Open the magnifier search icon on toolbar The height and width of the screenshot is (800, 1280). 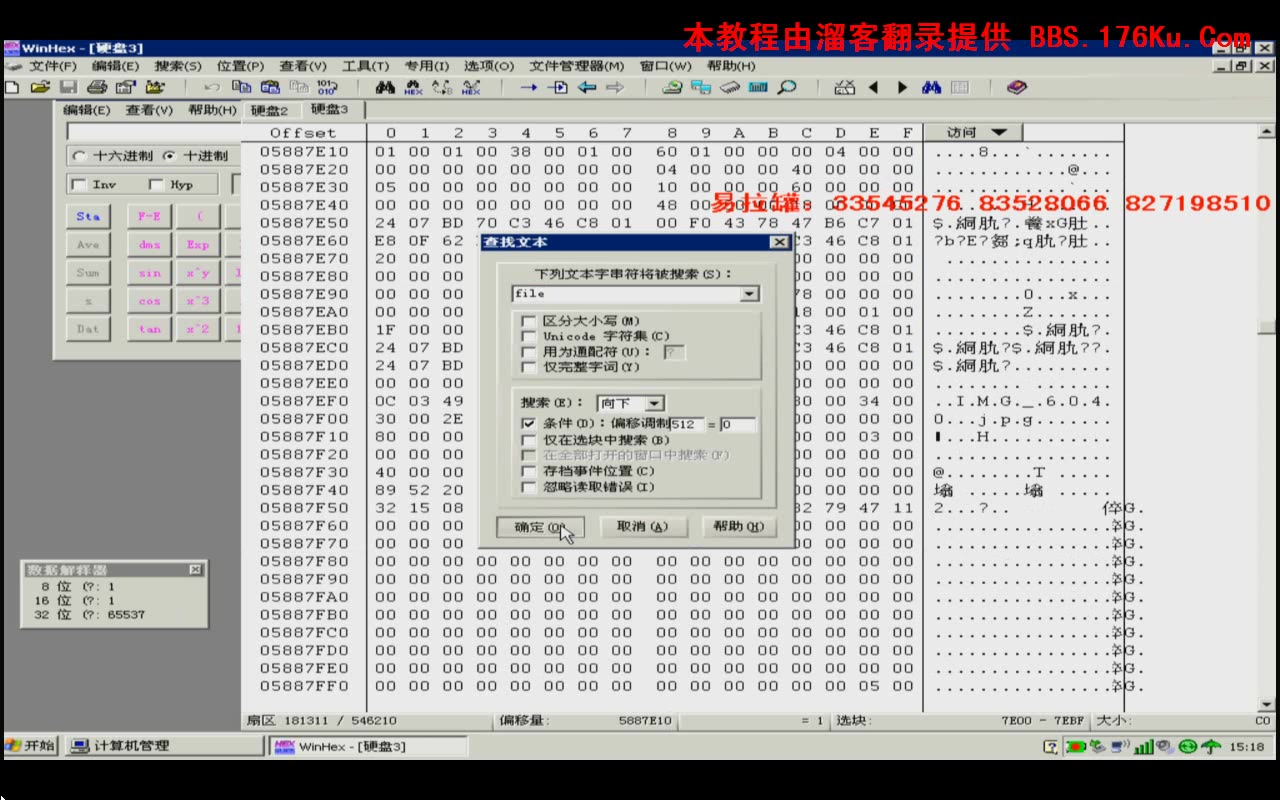[x=787, y=87]
